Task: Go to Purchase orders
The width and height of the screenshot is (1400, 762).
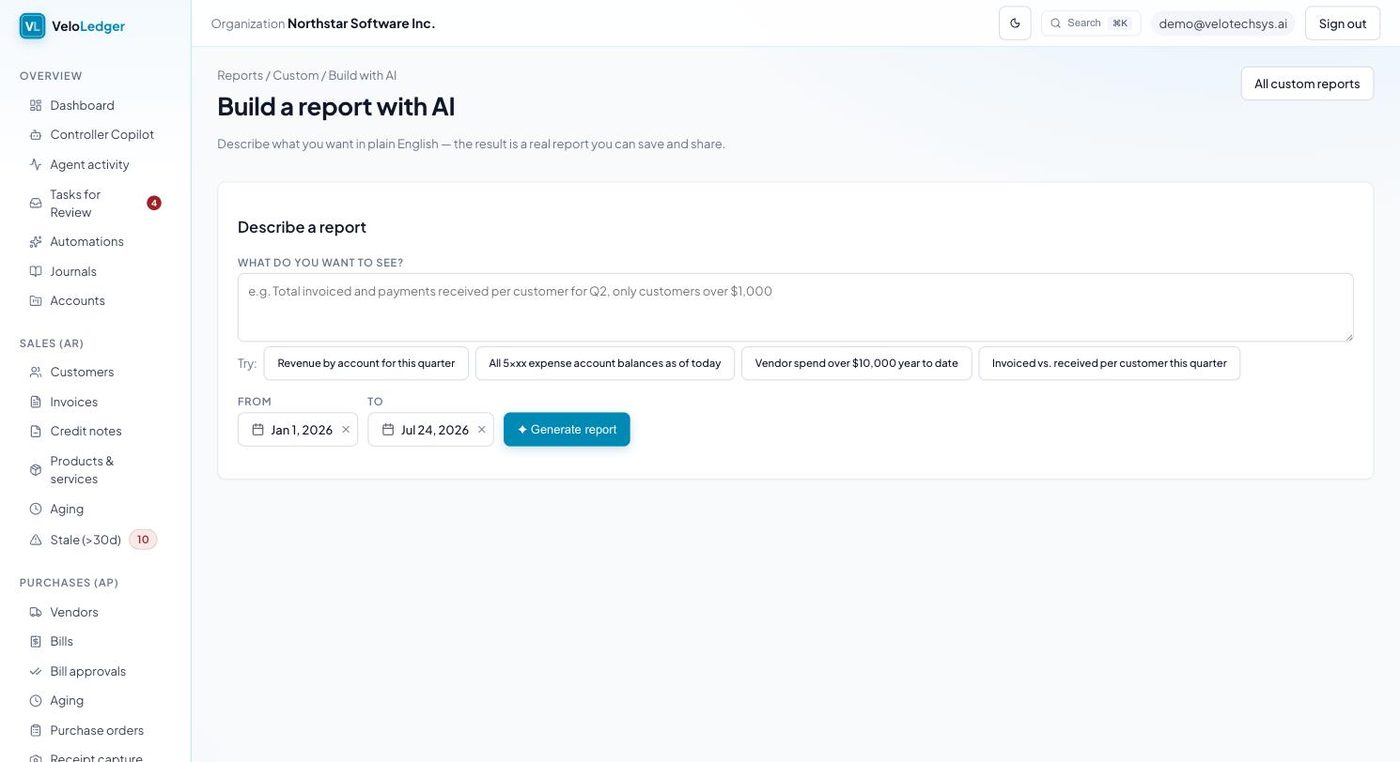Action: pos(95,730)
